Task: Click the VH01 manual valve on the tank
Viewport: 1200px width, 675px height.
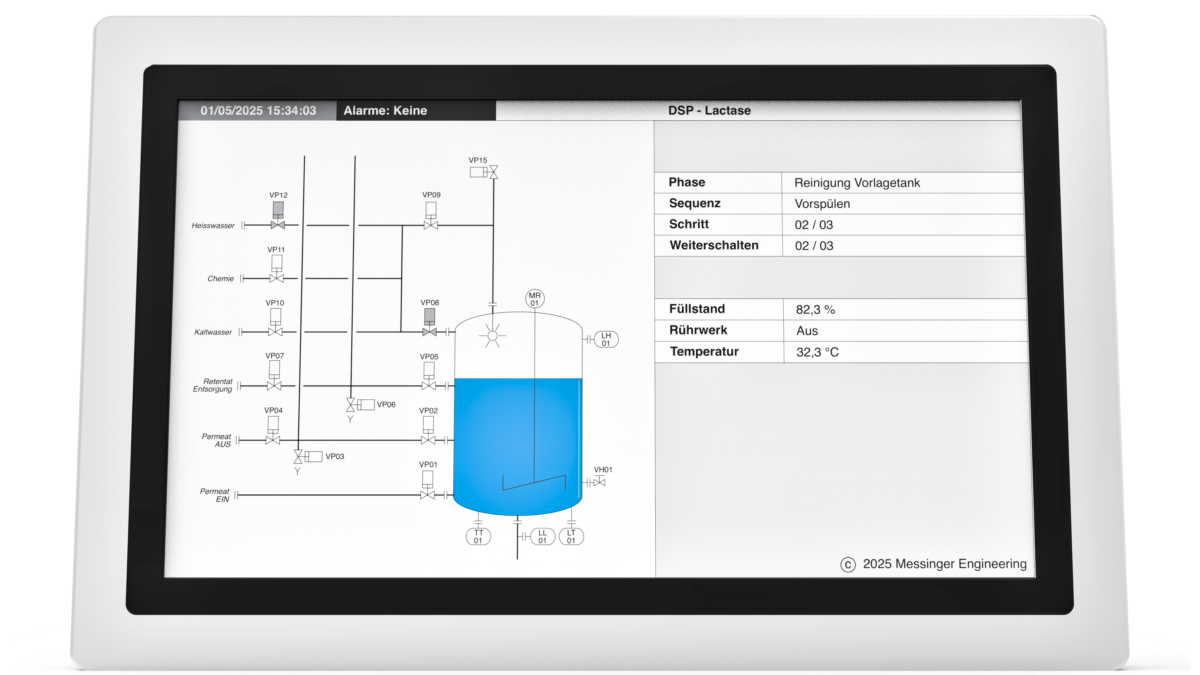Action: point(600,482)
